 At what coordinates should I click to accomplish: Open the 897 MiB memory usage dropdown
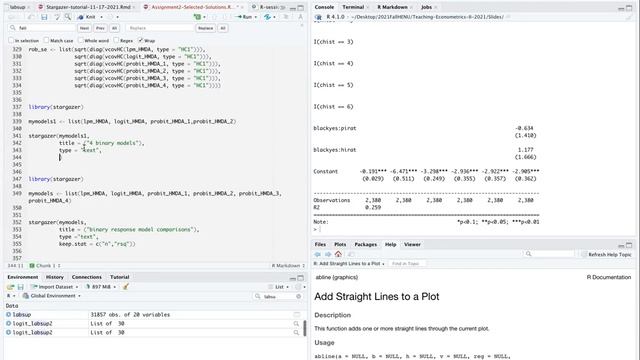click(x=100, y=287)
